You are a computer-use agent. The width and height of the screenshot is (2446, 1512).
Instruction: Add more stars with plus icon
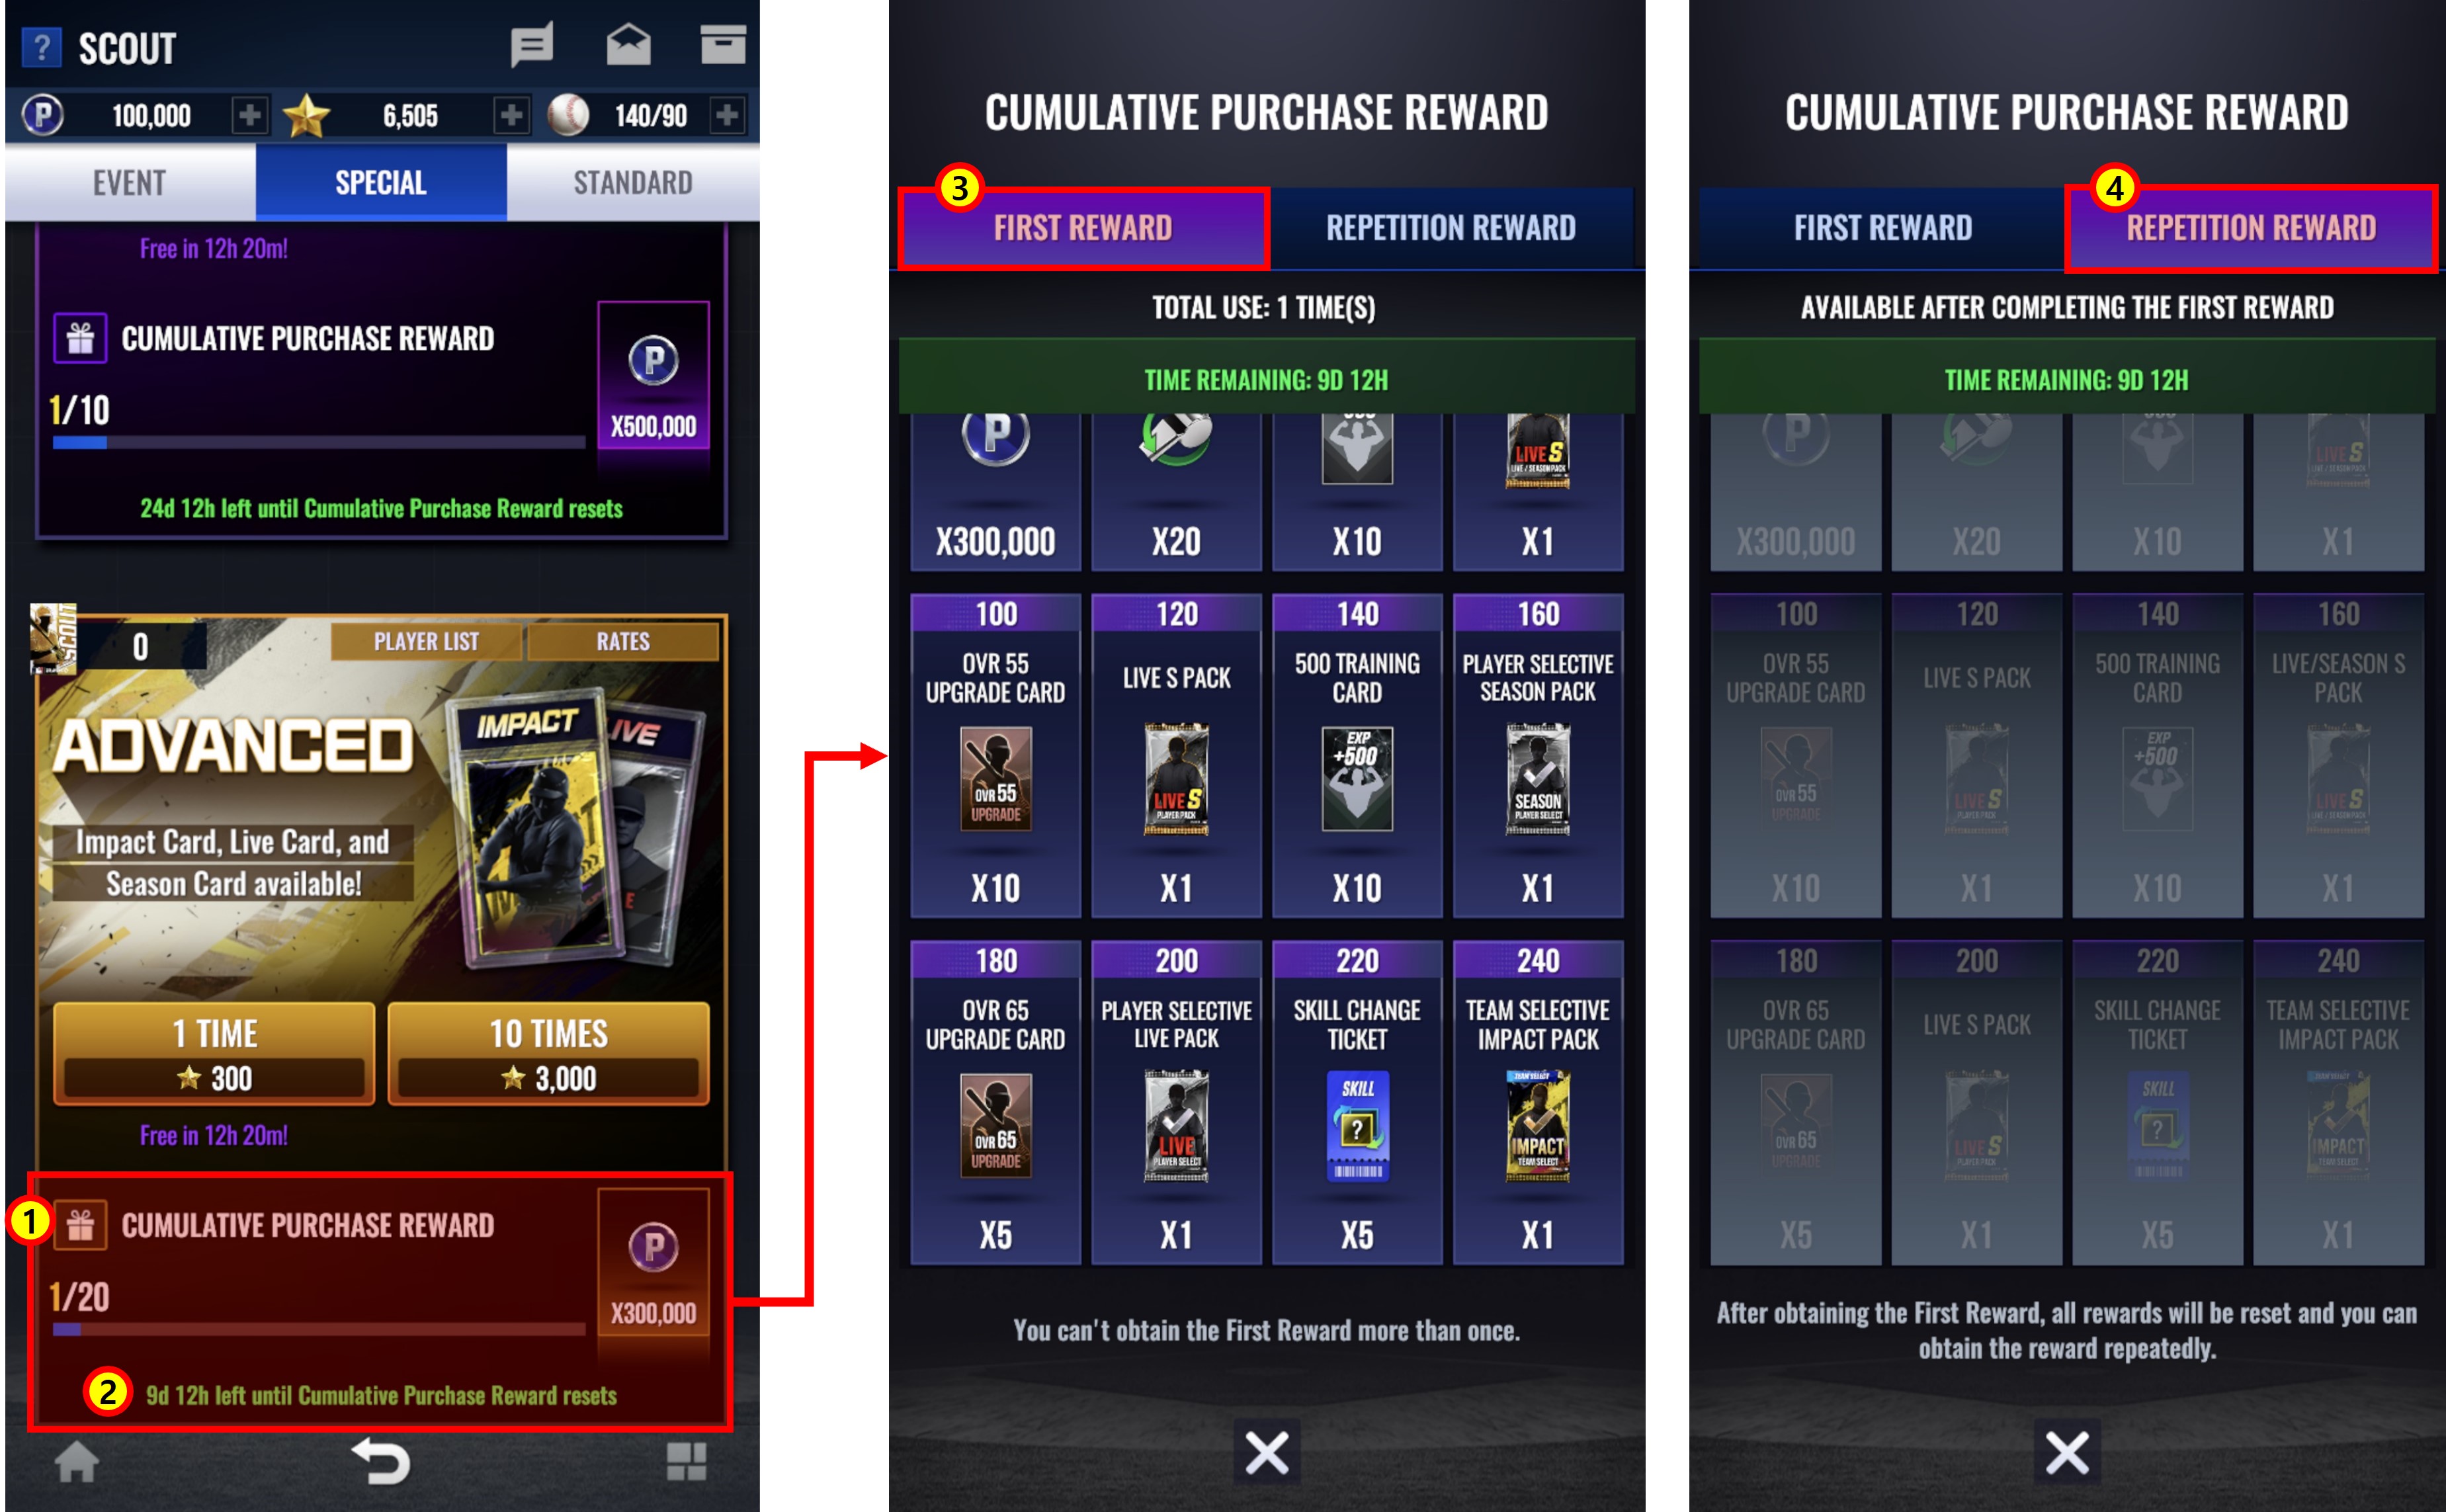(511, 115)
